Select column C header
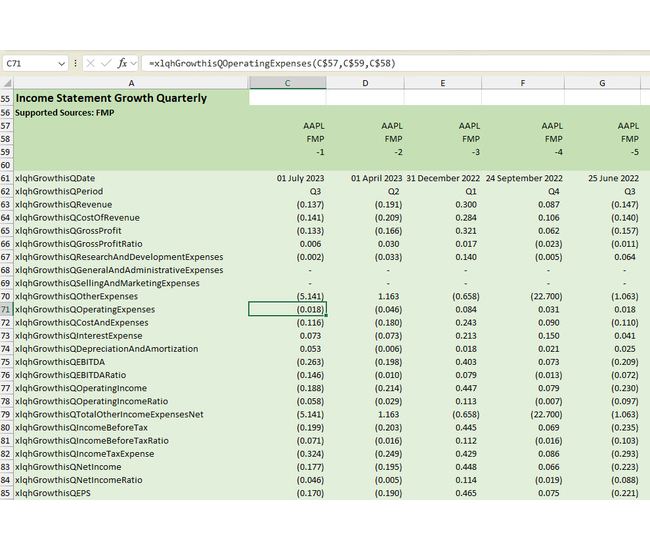Screen dimensions: 650x550 pyautogui.click(x=287, y=83)
